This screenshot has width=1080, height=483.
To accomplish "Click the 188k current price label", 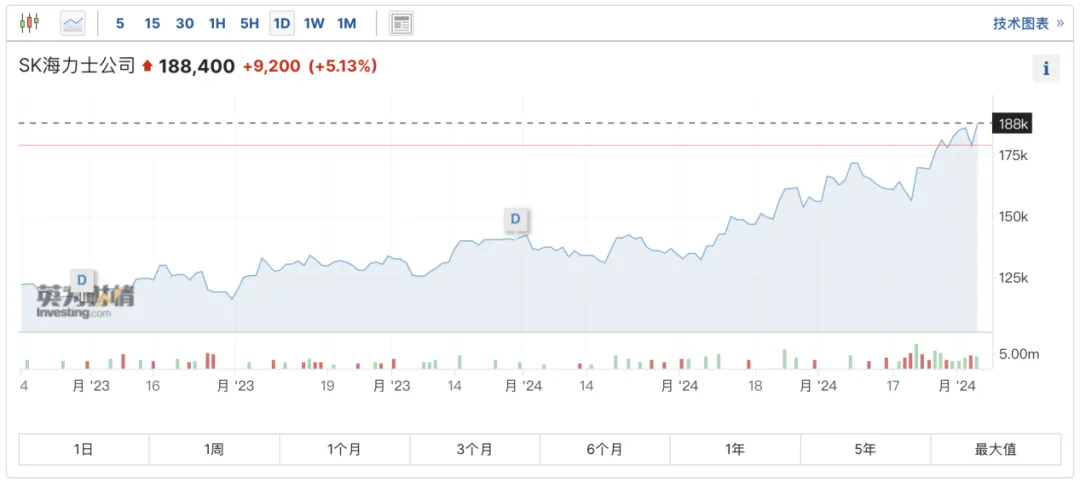I will click(1013, 124).
